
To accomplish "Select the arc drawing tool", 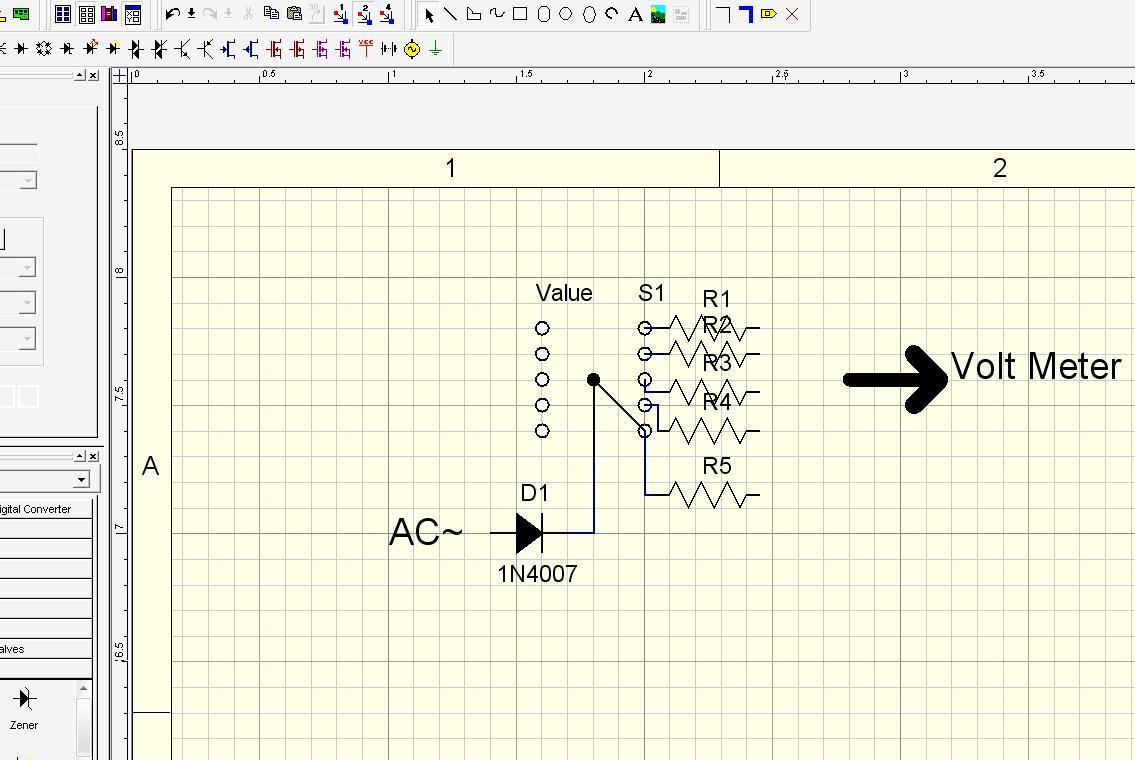I will point(612,14).
